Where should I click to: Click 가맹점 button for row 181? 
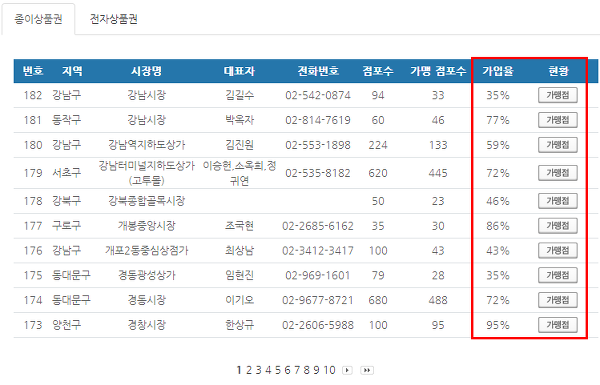(558, 120)
